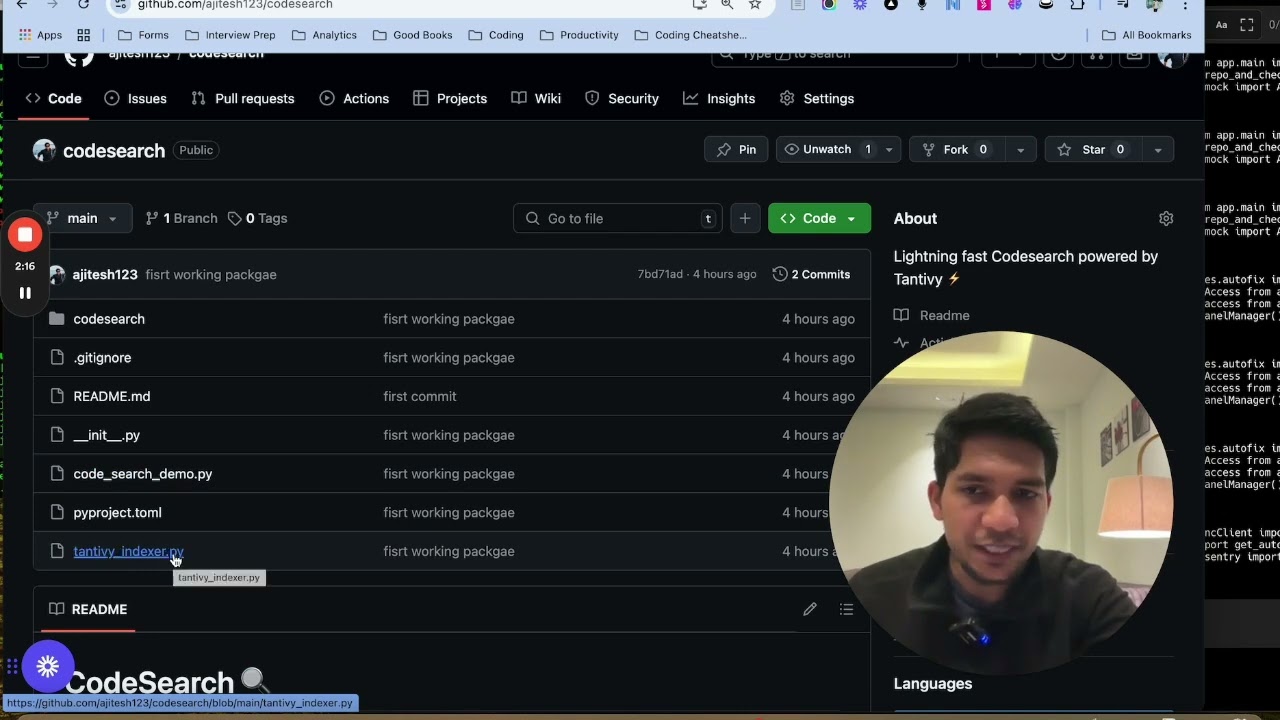The height and width of the screenshot is (720, 1280).
Task: Click the purple recorder icon at bottom-left
Action: tap(47, 667)
